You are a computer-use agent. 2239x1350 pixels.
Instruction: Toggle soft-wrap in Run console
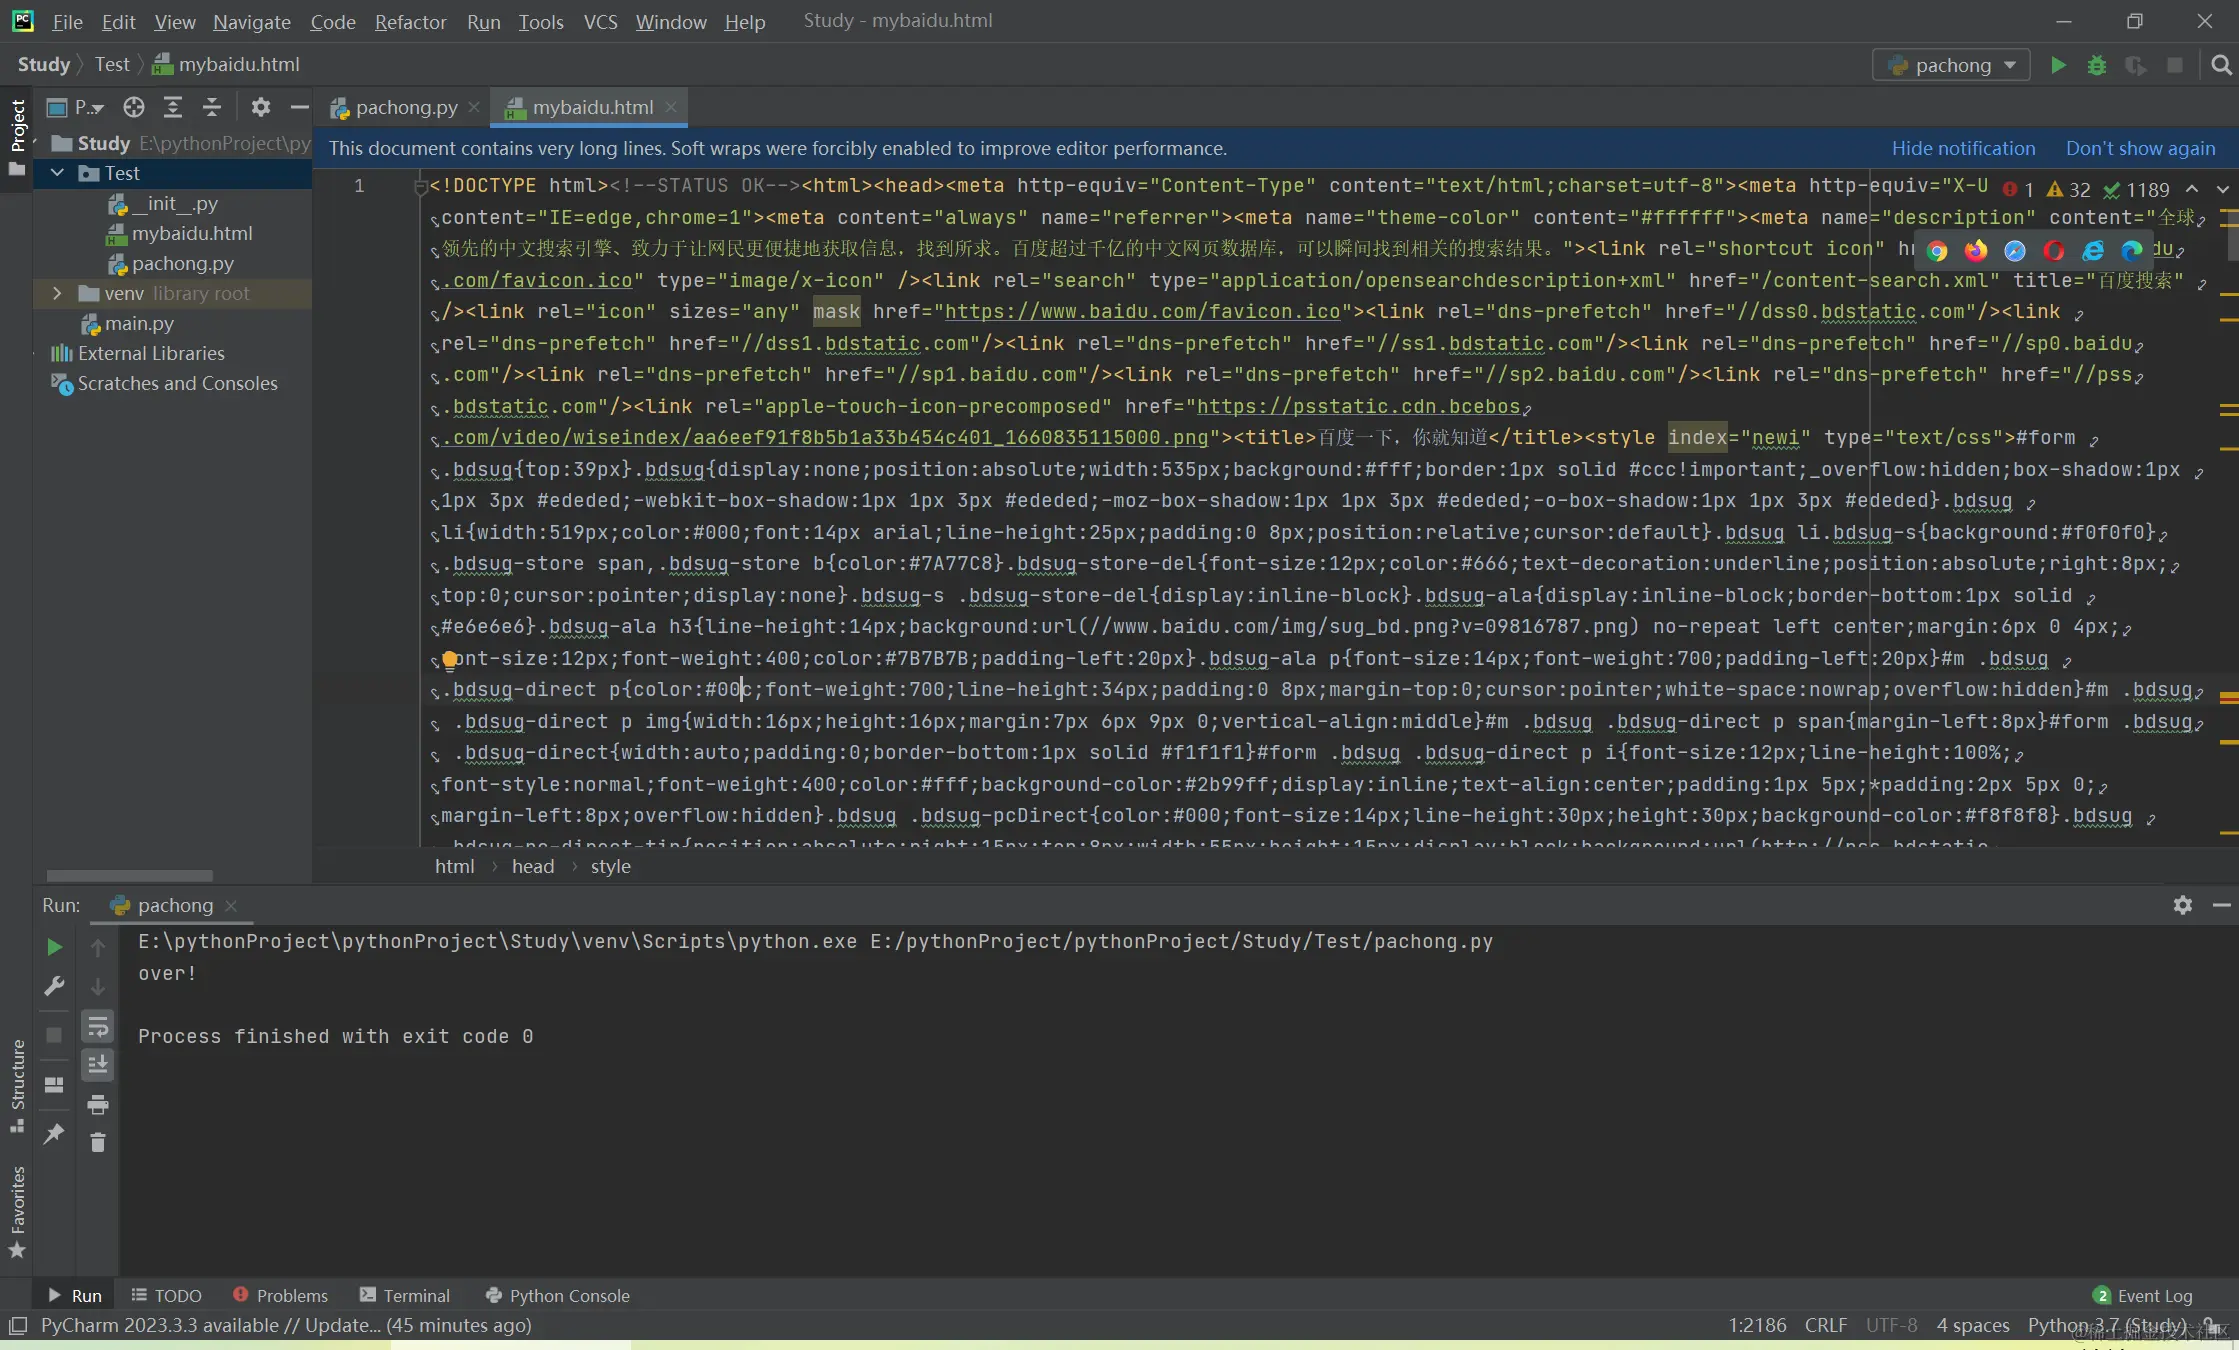coord(98,1026)
